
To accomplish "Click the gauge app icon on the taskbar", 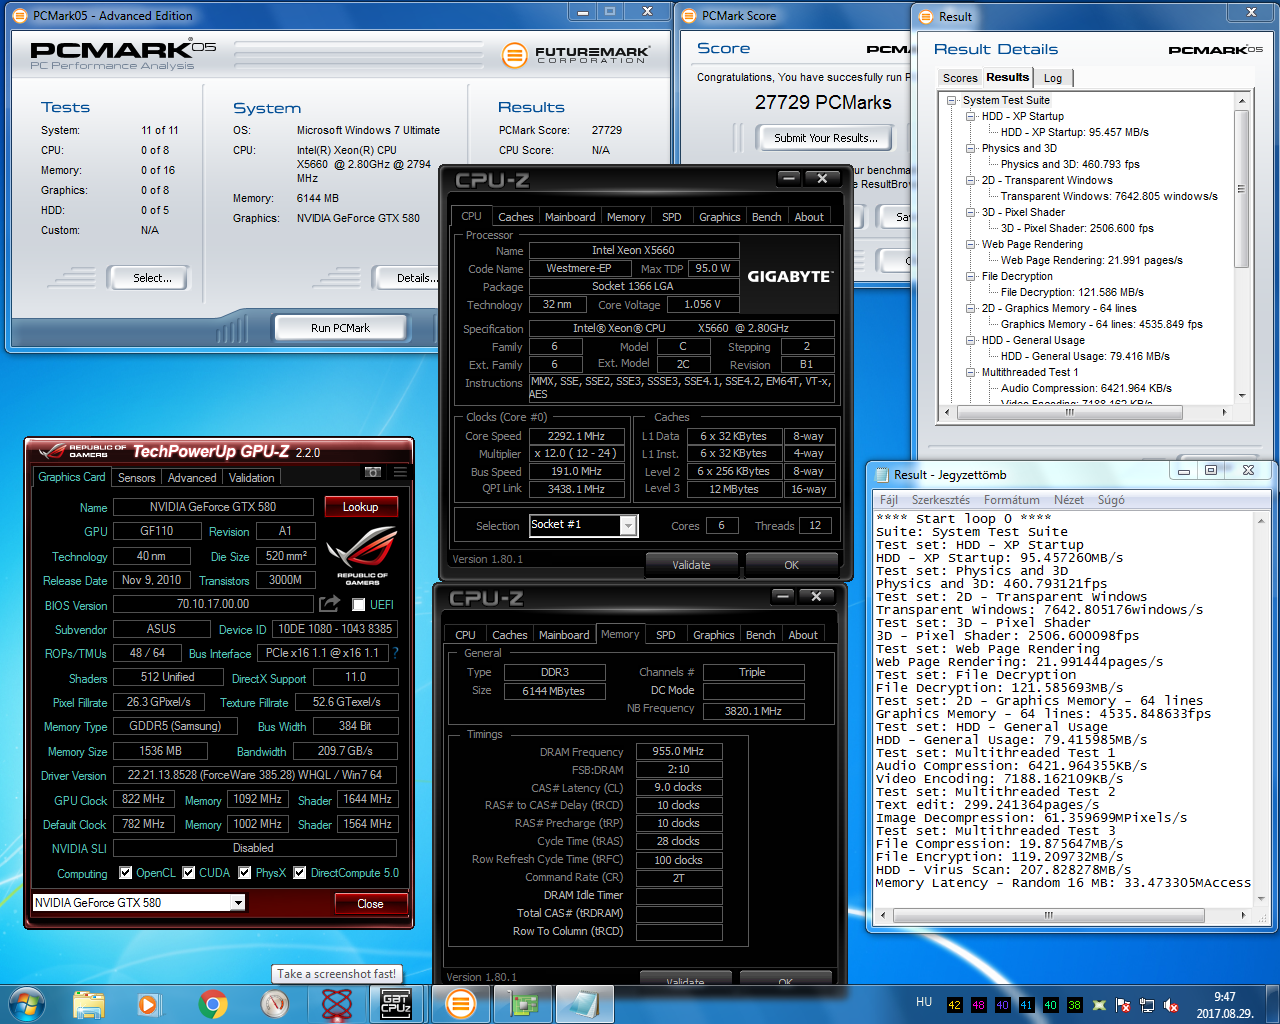I will point(275,1004).
